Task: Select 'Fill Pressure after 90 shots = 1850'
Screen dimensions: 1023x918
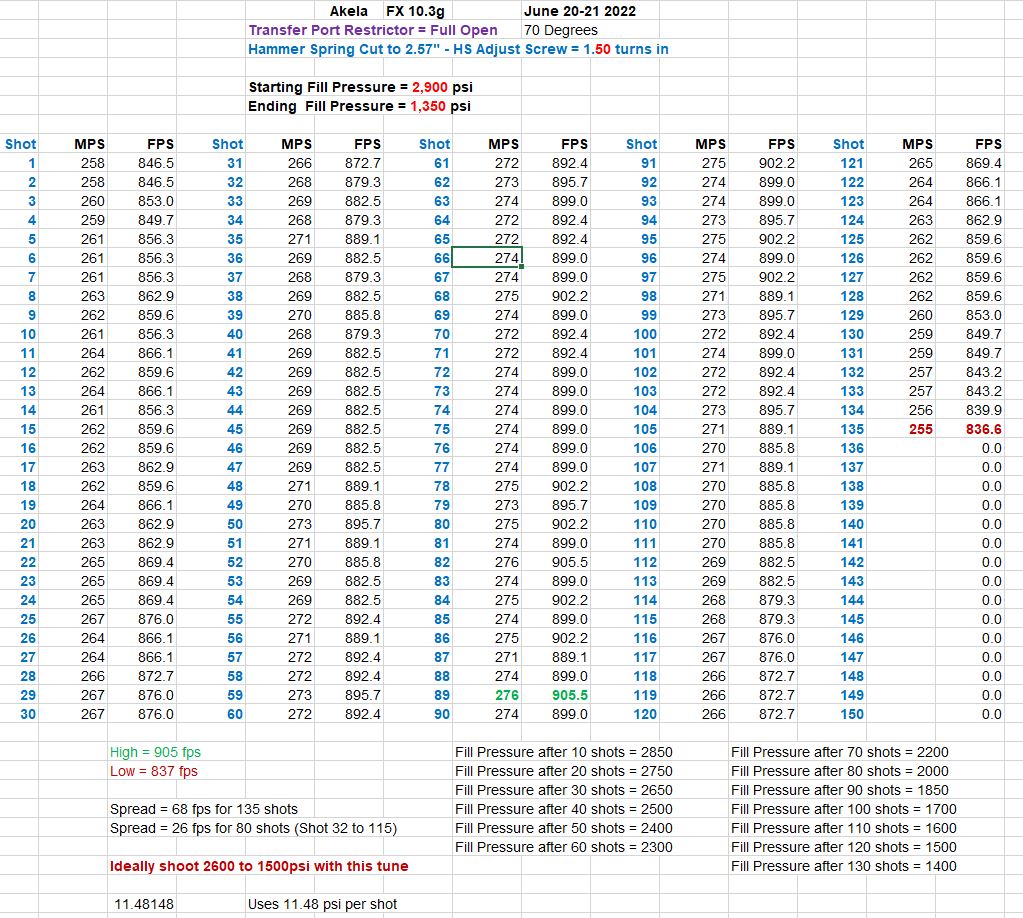Action: [x=840, y=789]
